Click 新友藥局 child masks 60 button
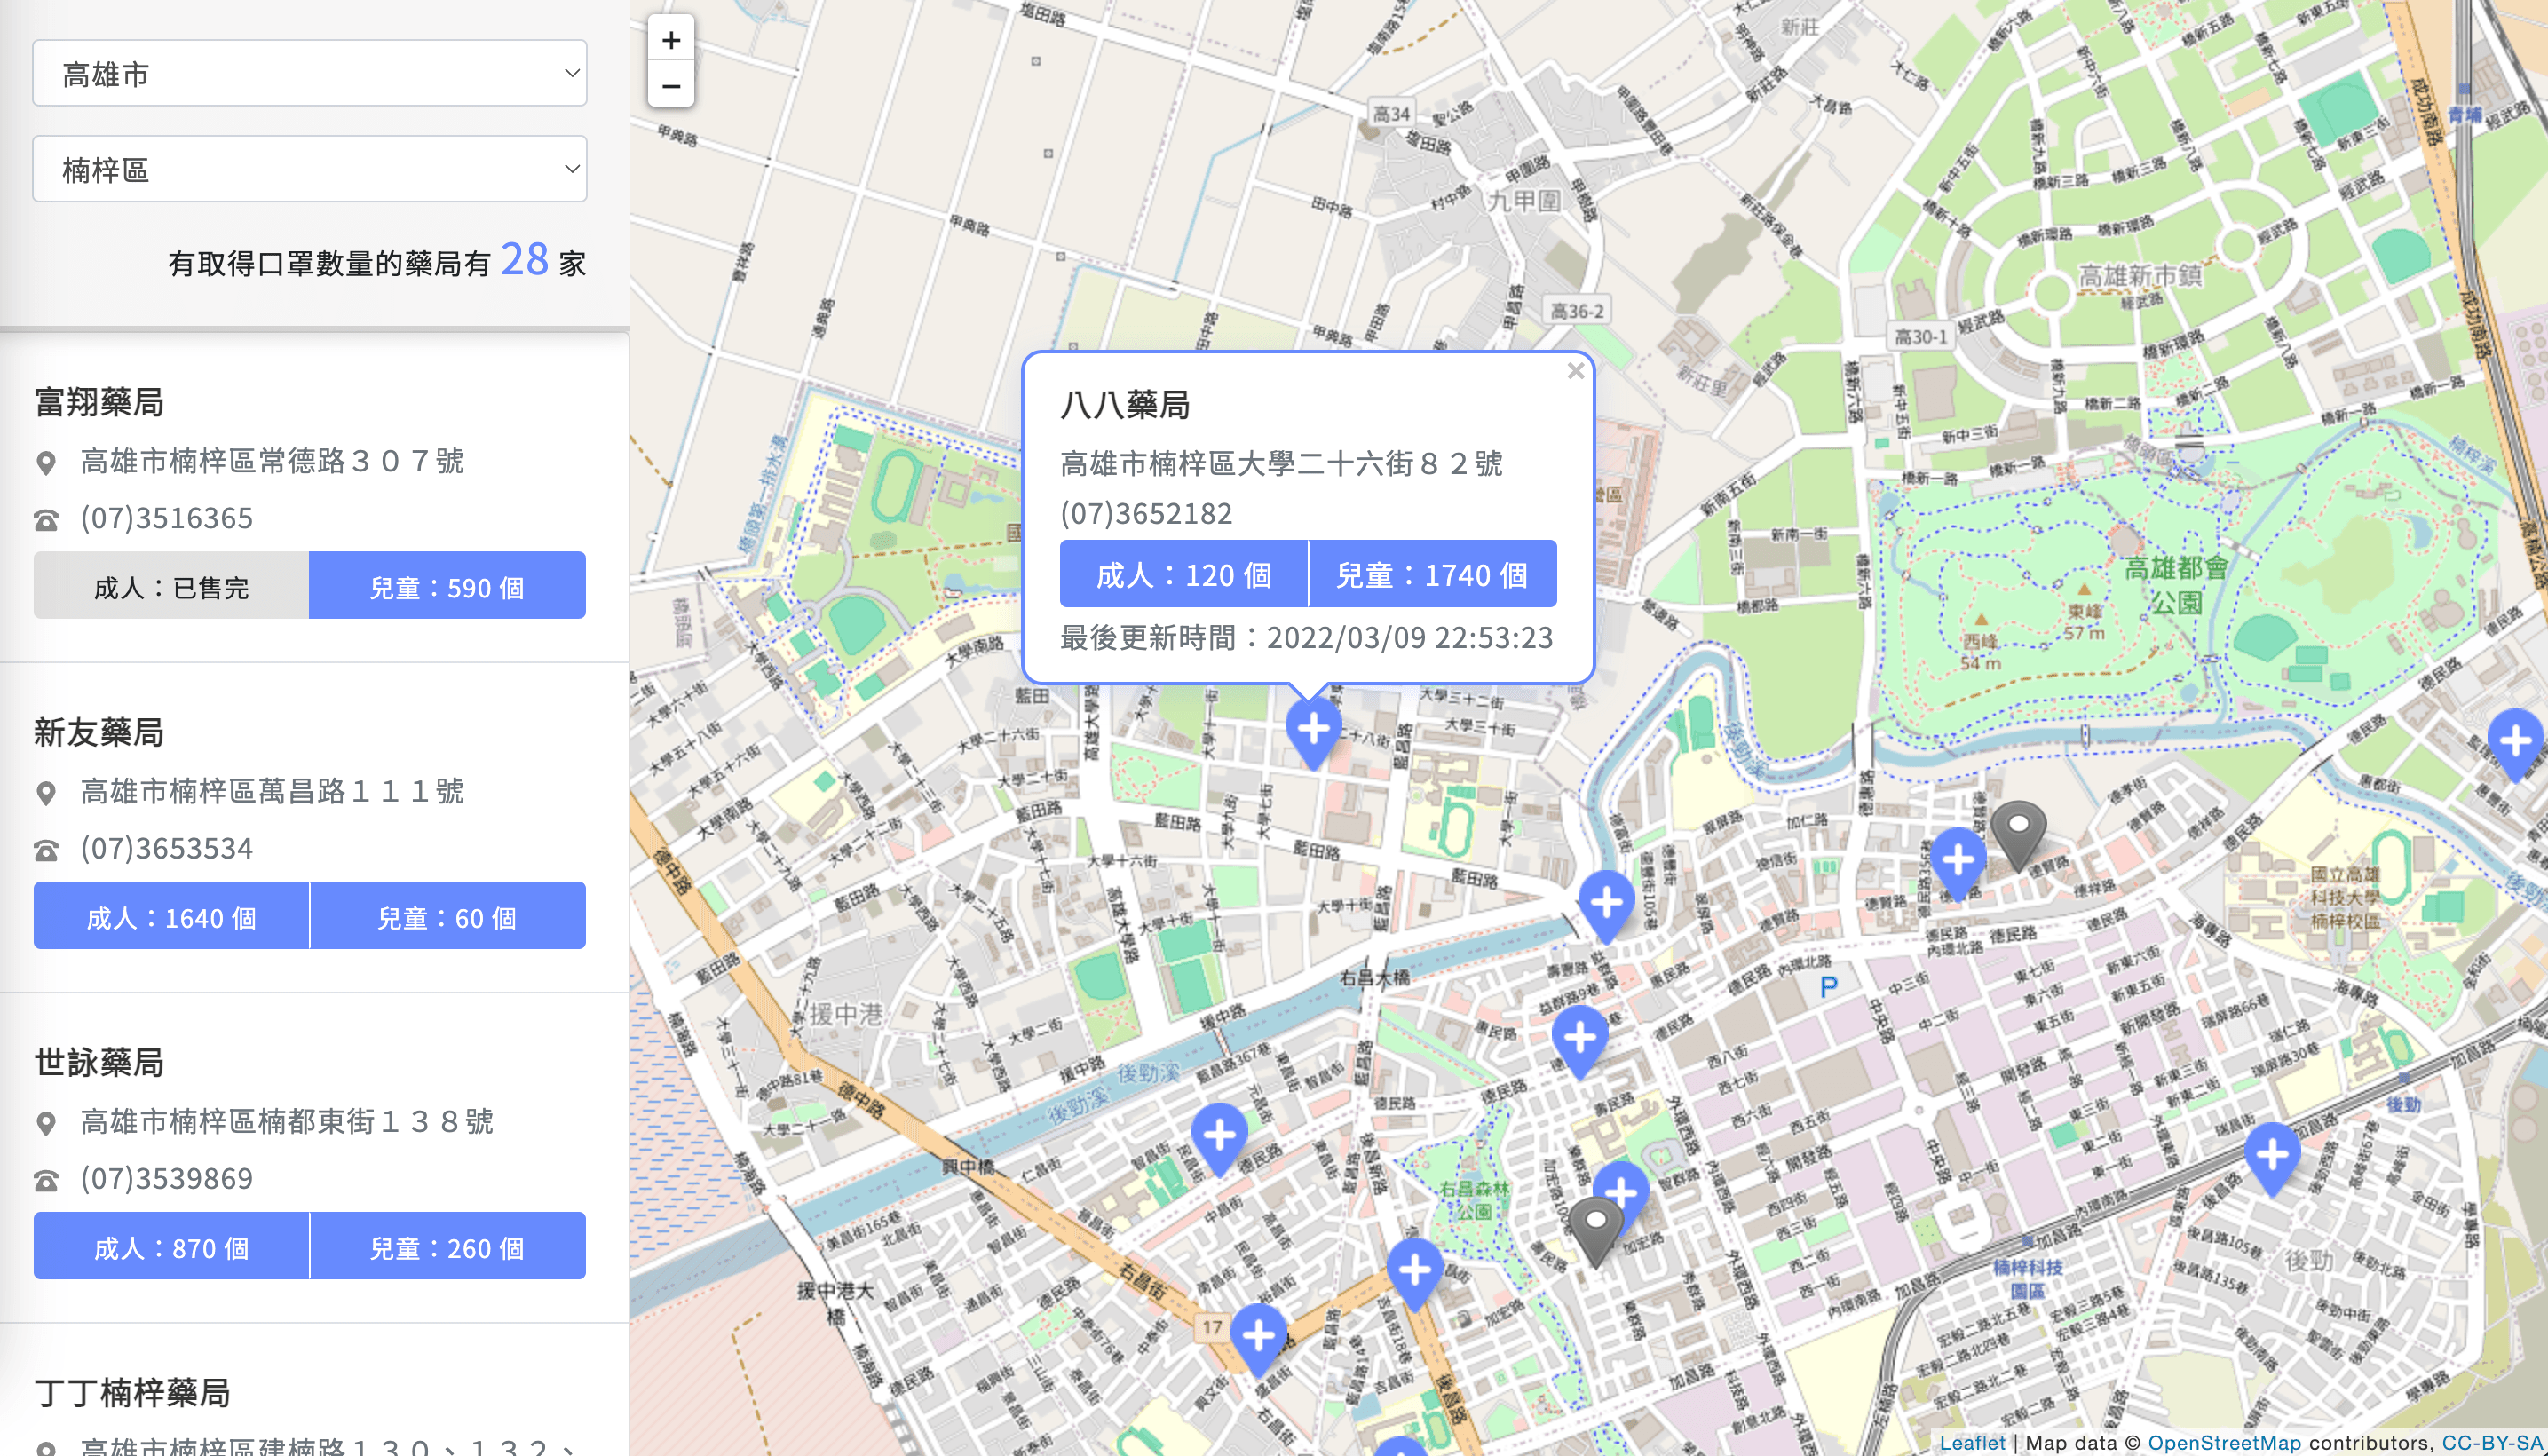 point(447,915)
